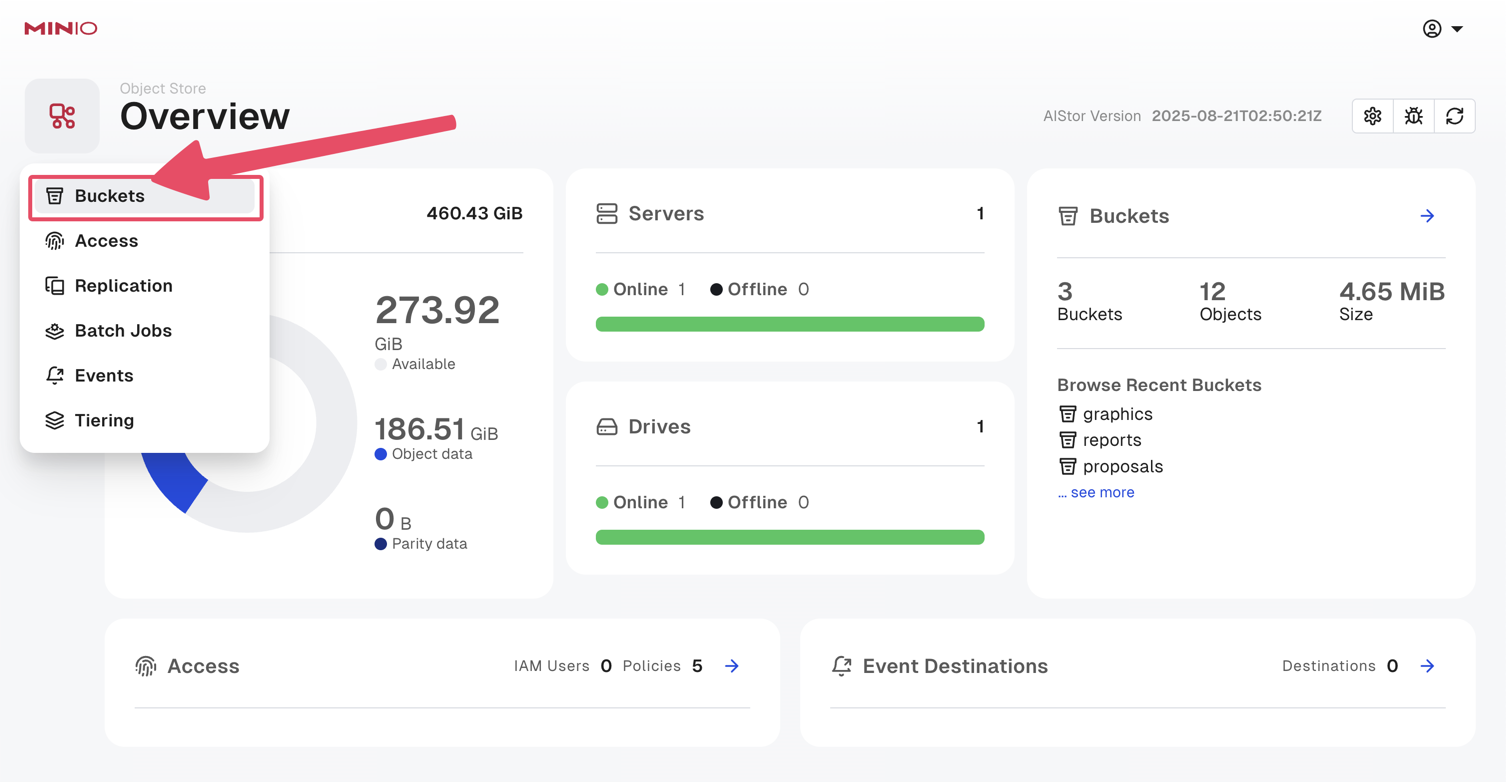Open Event Destinations using the arrow
Image resolution: width=1506 pixels, height=782 pixels.
[x=1427, y=666]
